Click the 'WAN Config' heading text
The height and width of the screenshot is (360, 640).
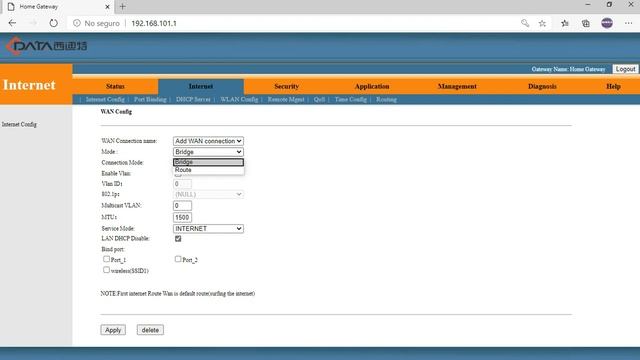[116, 111]
